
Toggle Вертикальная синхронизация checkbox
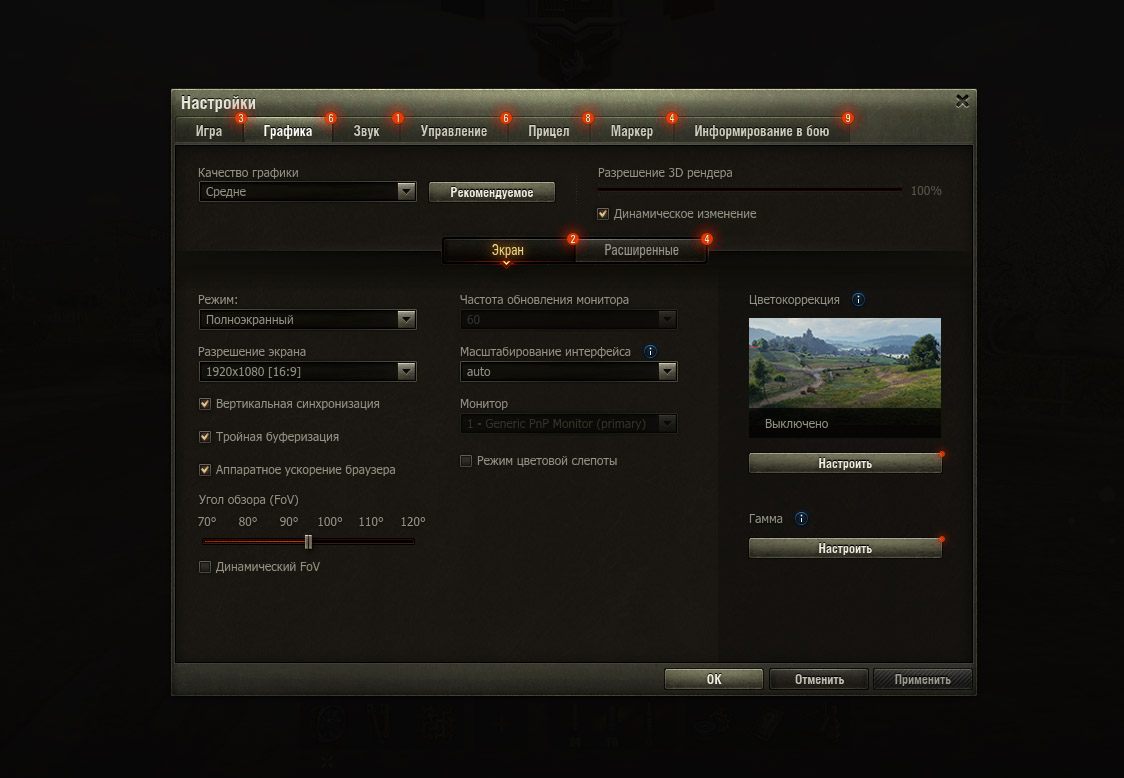point(205,404)
